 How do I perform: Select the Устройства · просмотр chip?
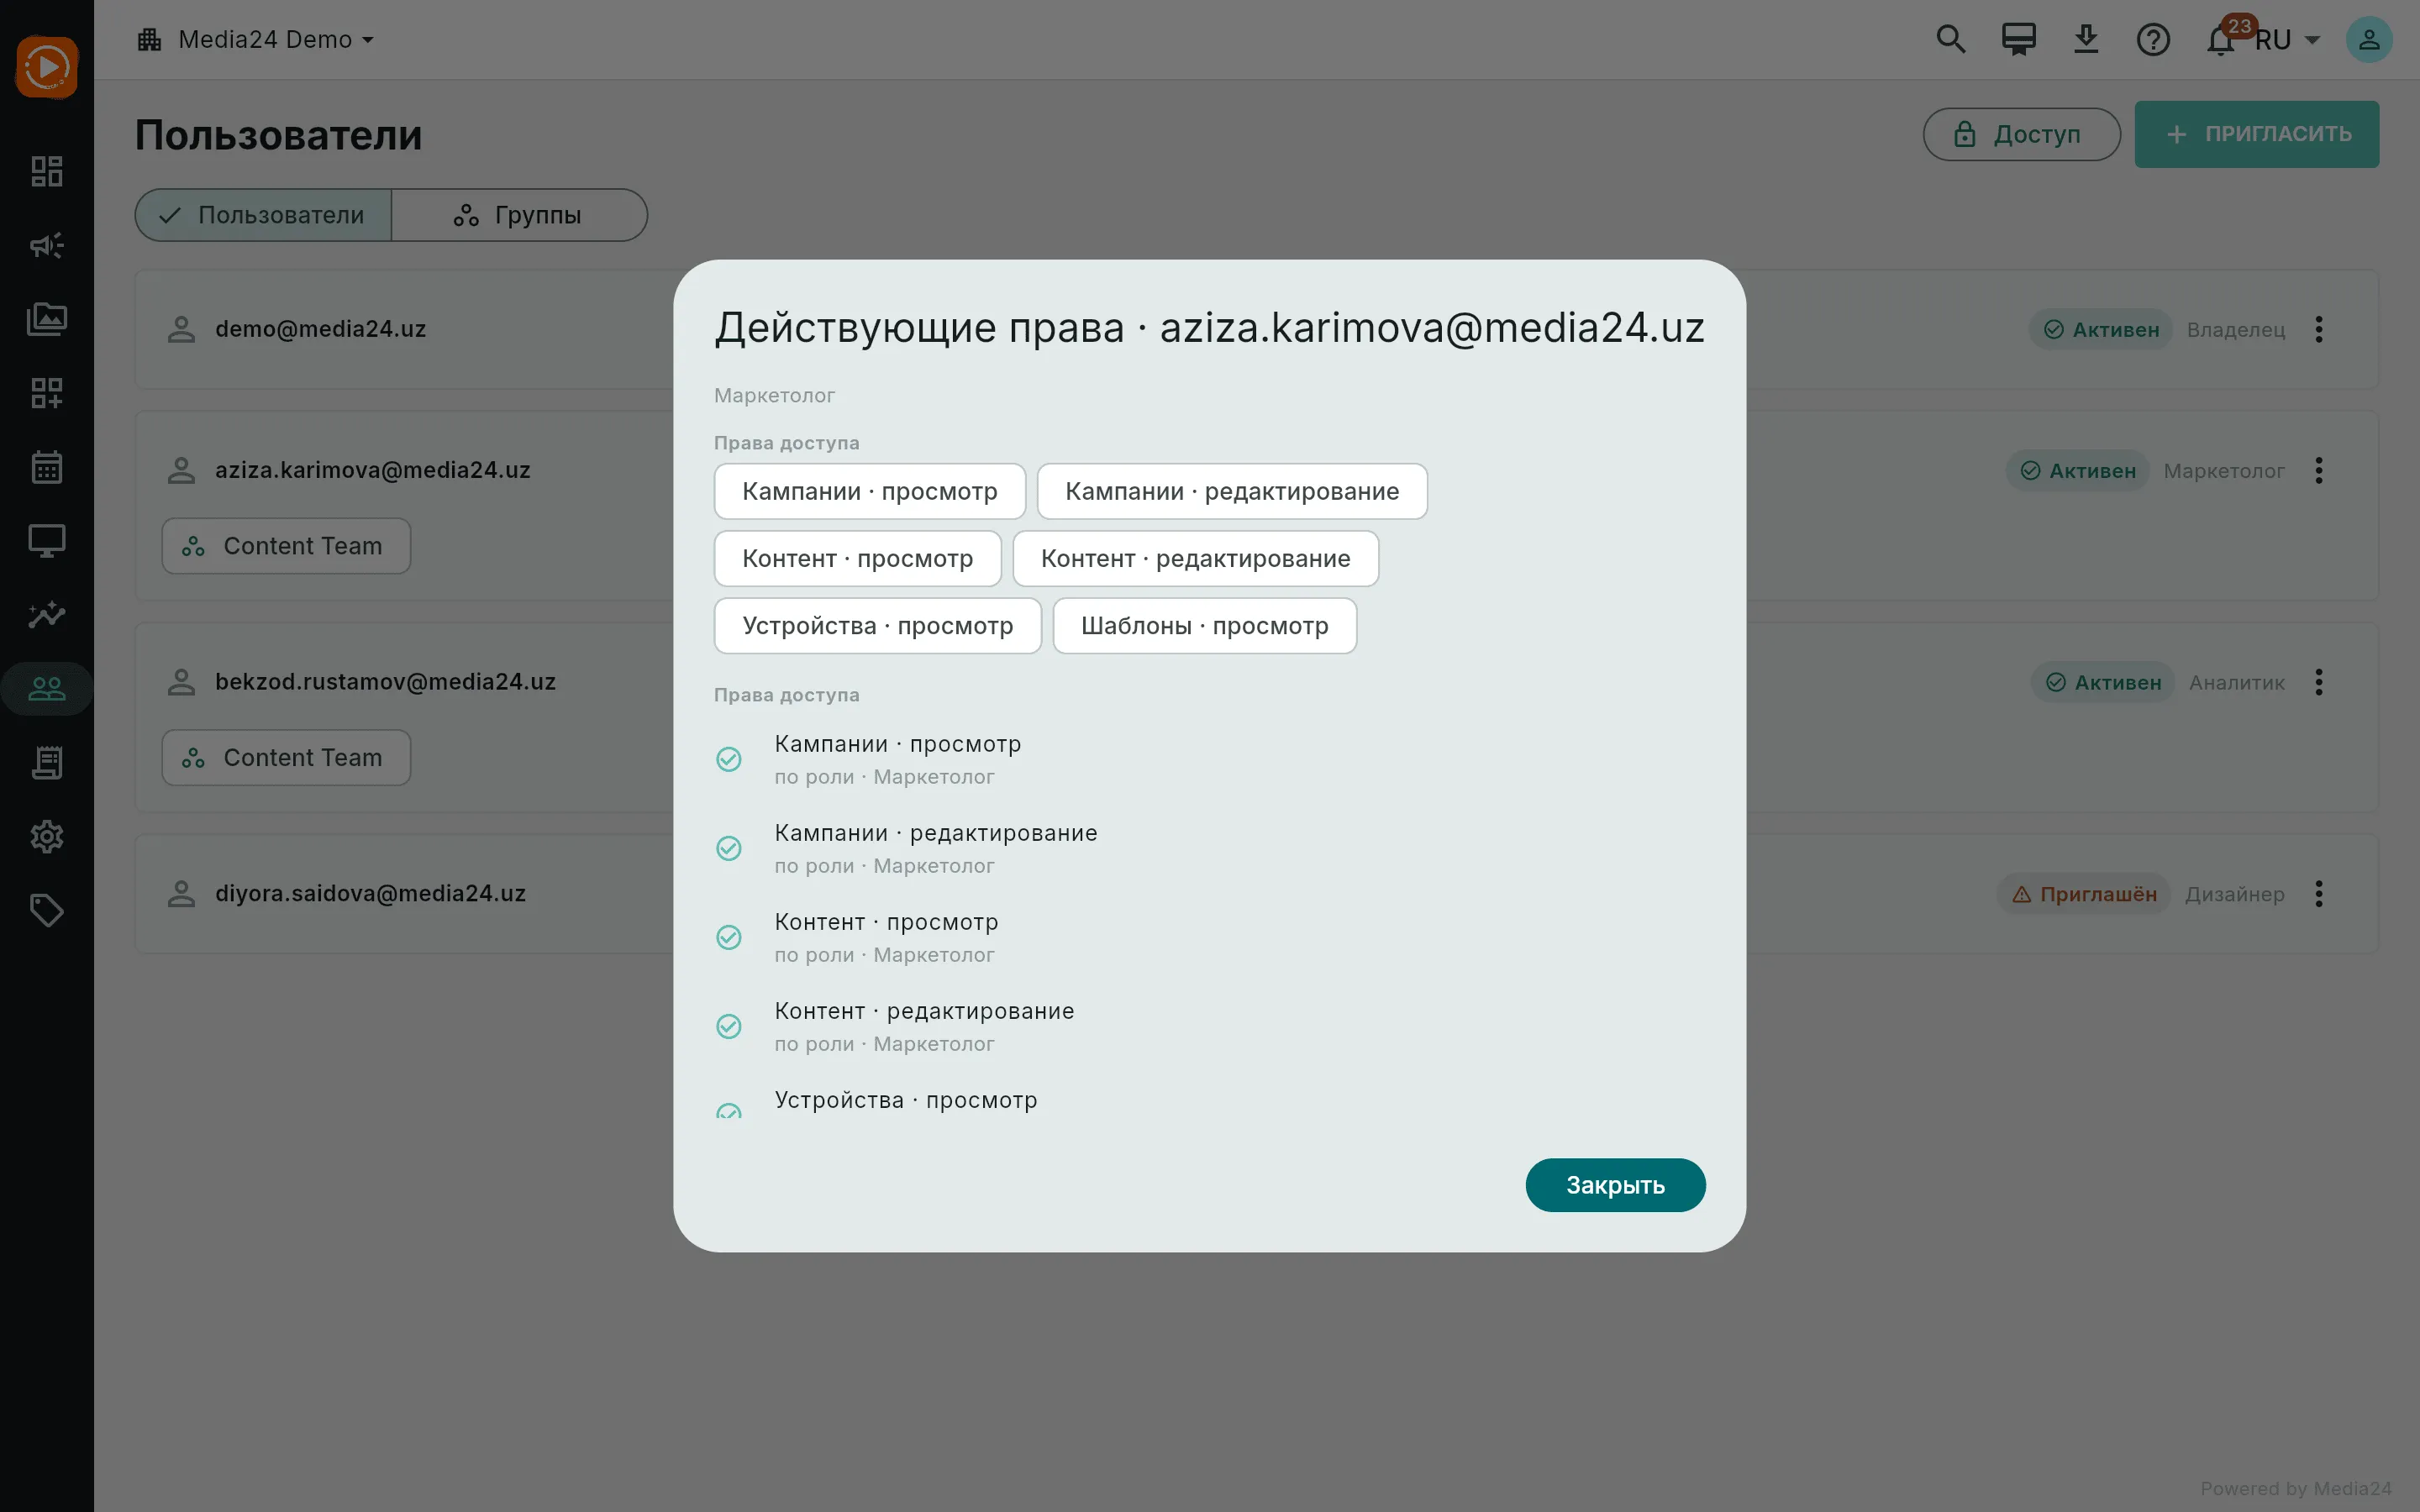877,625
